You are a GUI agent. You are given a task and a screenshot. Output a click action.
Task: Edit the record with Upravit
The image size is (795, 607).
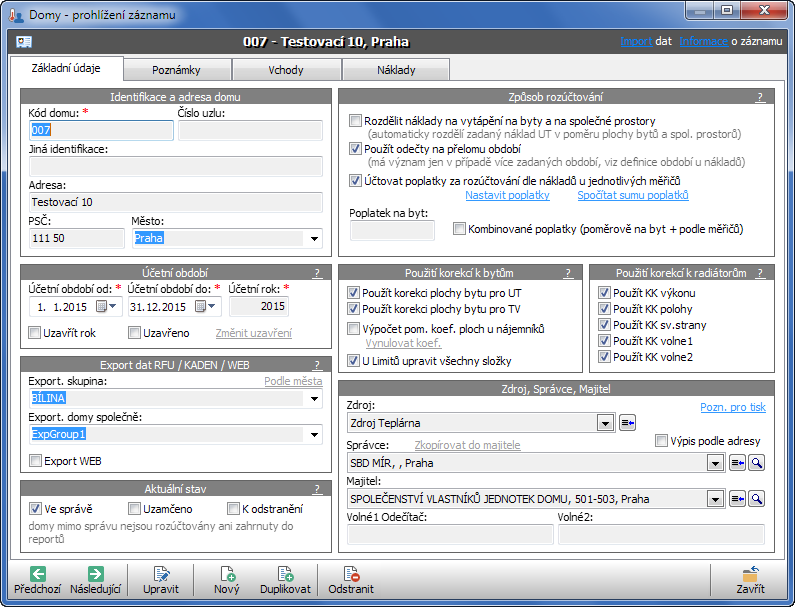[161, 580]
